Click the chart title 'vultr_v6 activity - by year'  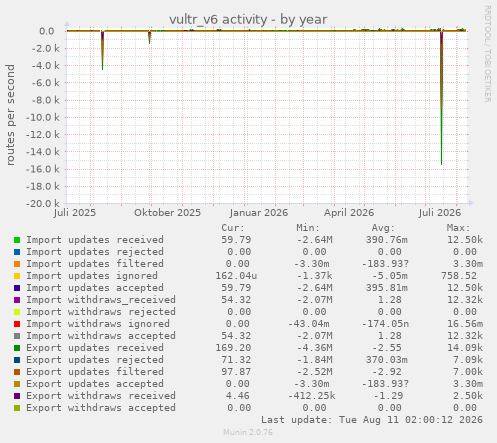click(x=248, y=19)
